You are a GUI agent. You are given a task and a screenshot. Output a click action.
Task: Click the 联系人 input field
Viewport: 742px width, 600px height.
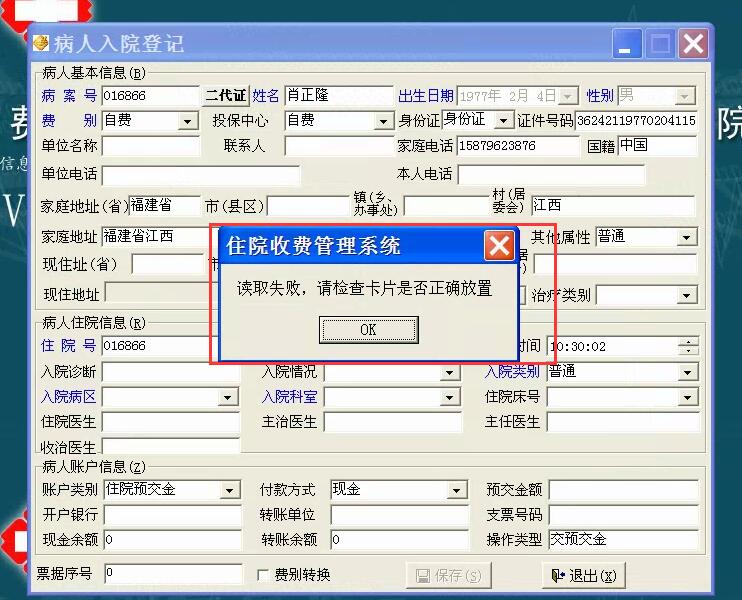339,146
